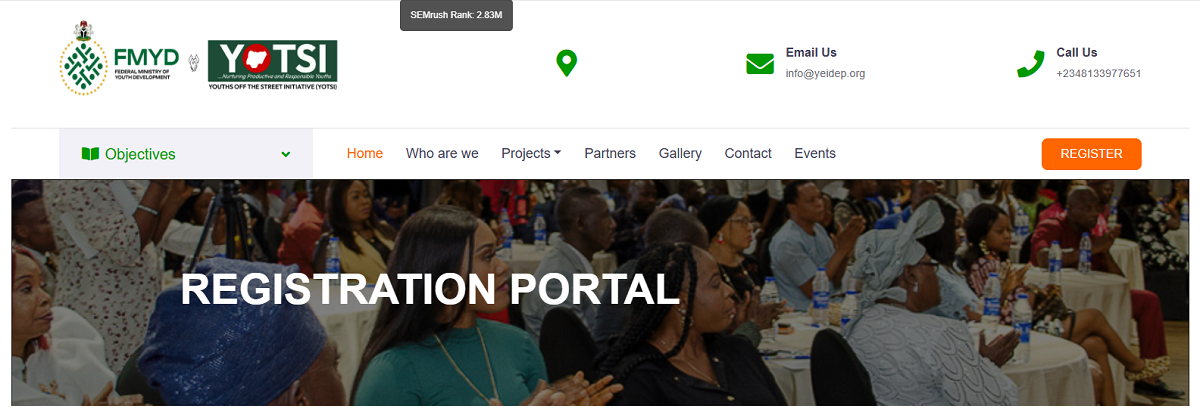Open the Events menu item
Image resolution: width=1200 pixels, height=418 pixels.
coord(815,153)
